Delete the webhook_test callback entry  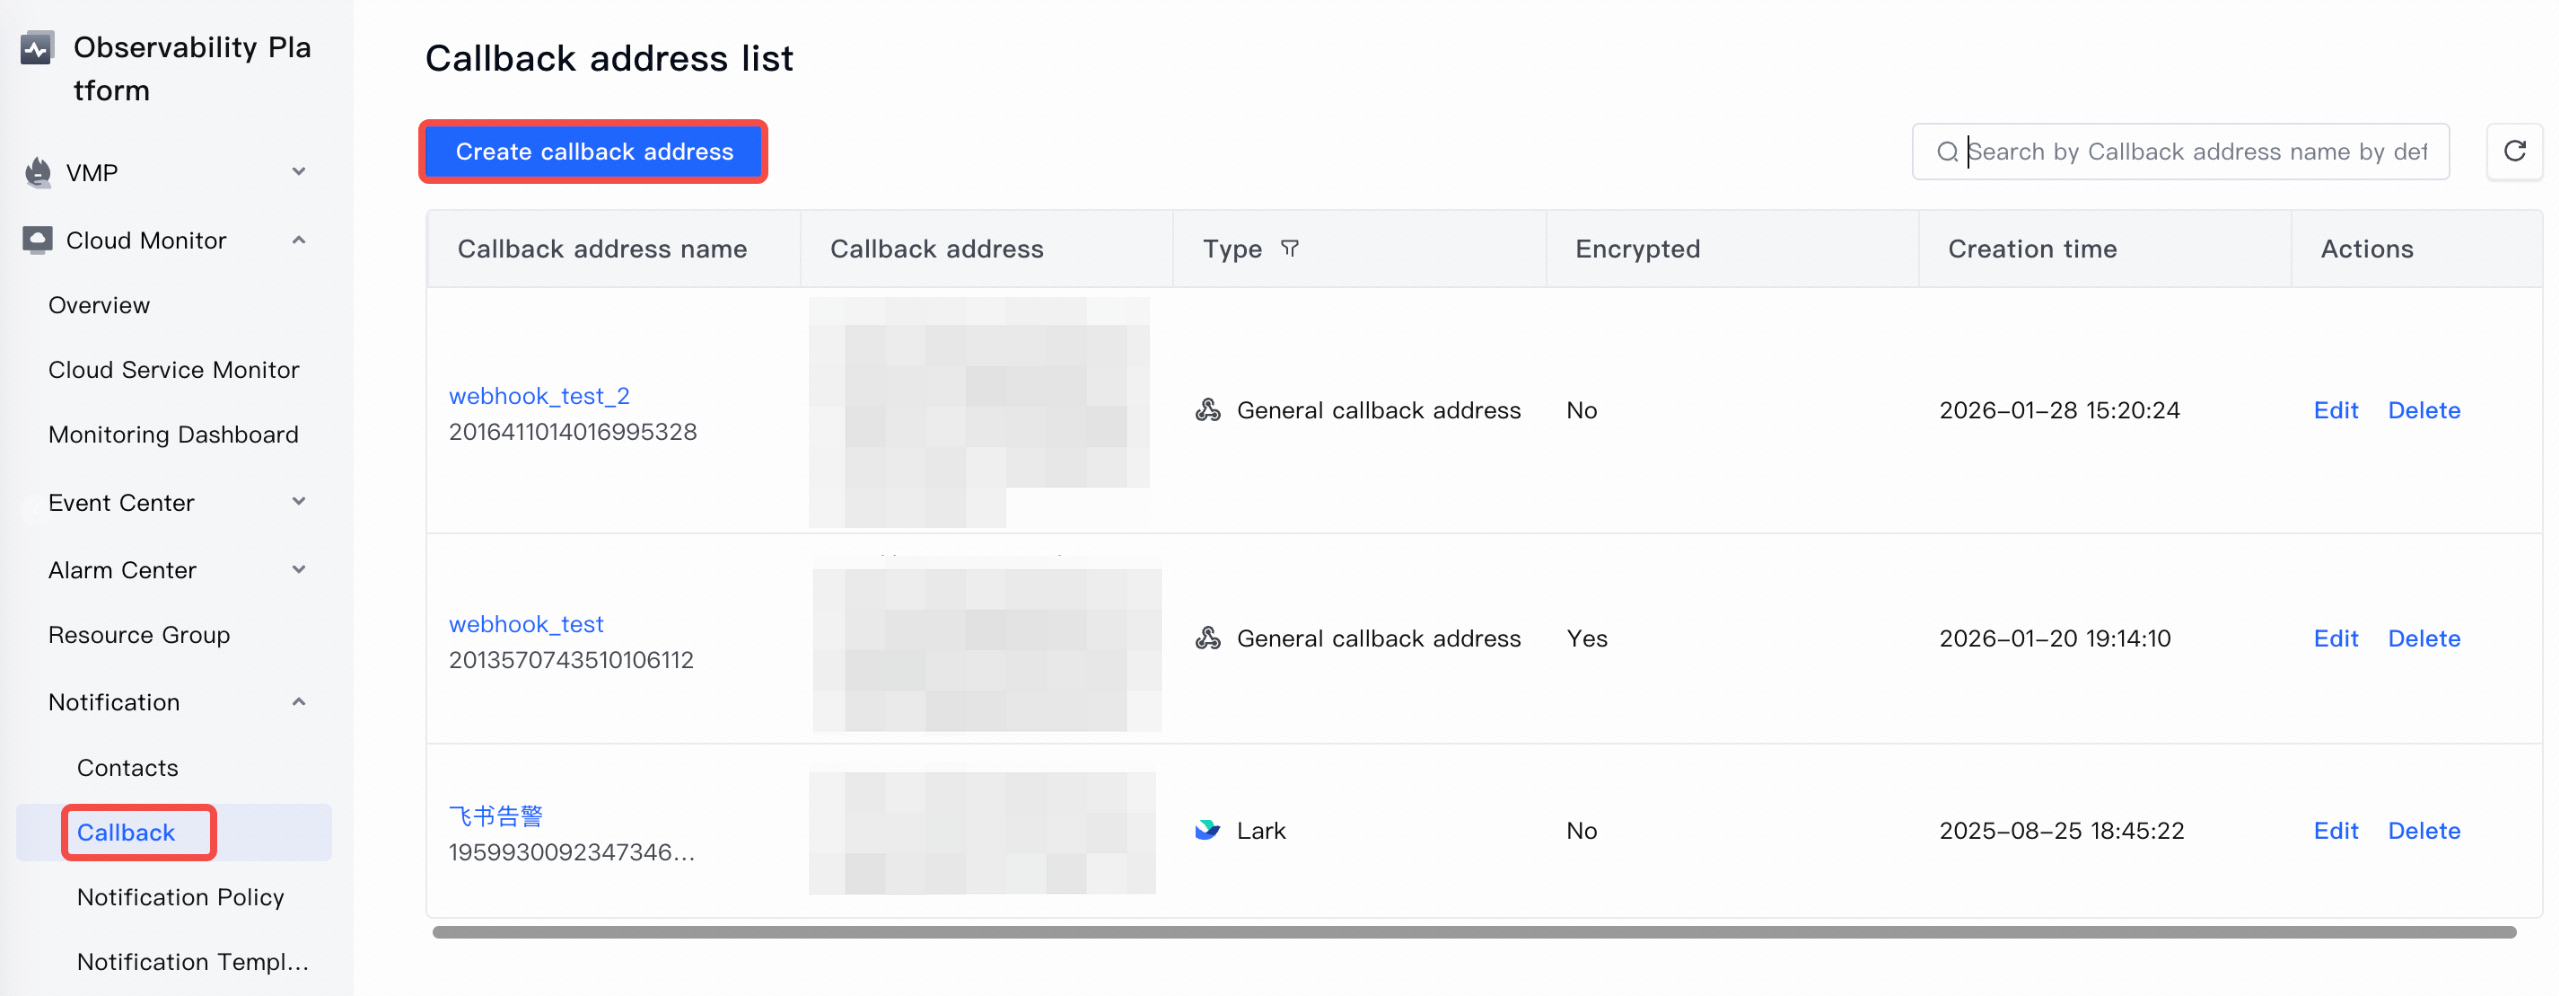[x=2423, y=638]
